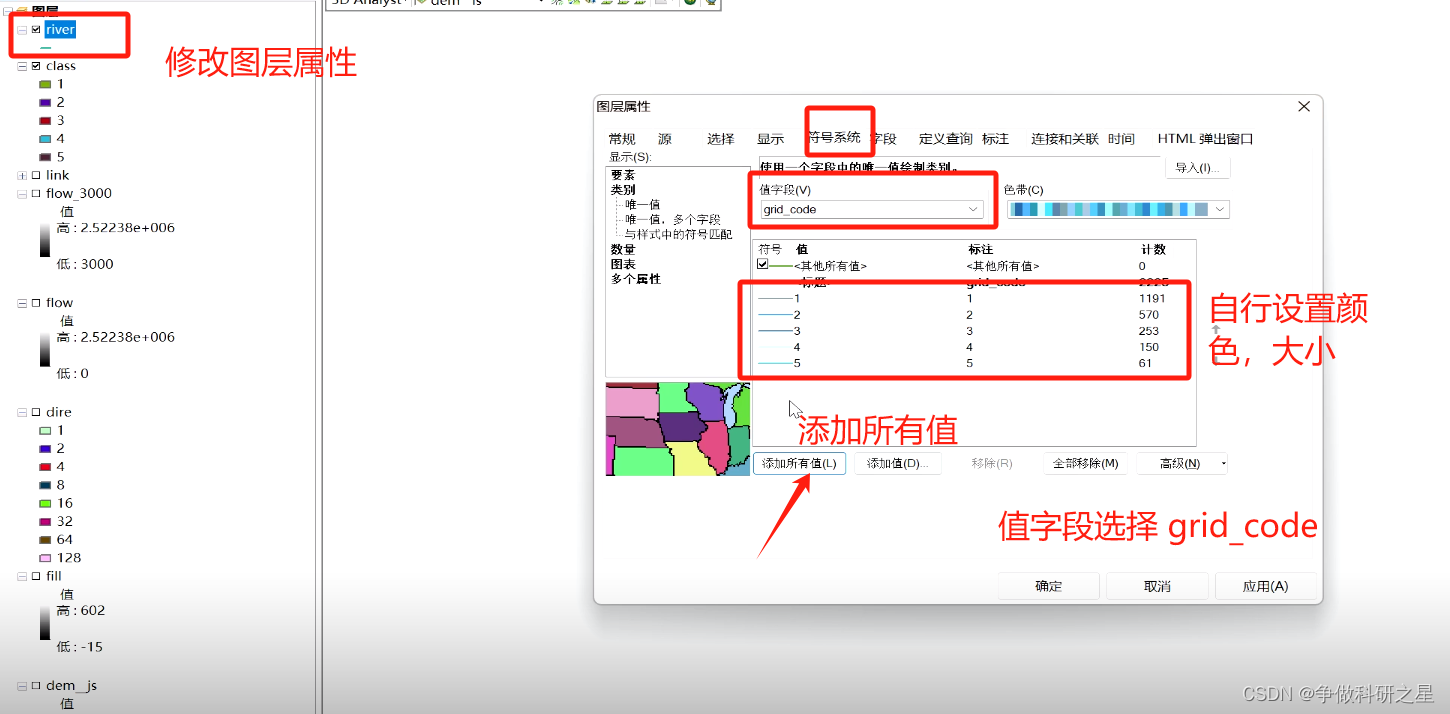Click the line symbol for value 5
Screen dimensions: 1450x714
tap(775, 363)
